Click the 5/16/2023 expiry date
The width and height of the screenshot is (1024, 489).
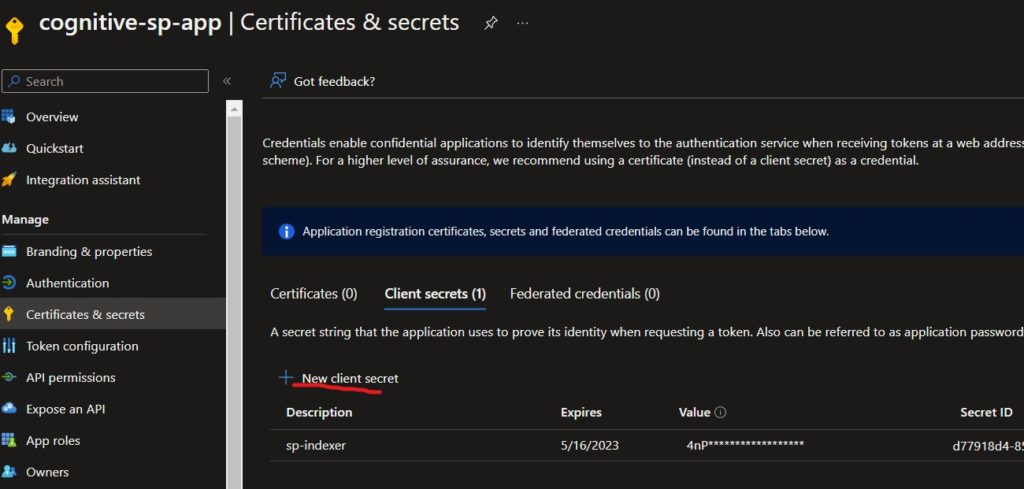pos(590,446)
